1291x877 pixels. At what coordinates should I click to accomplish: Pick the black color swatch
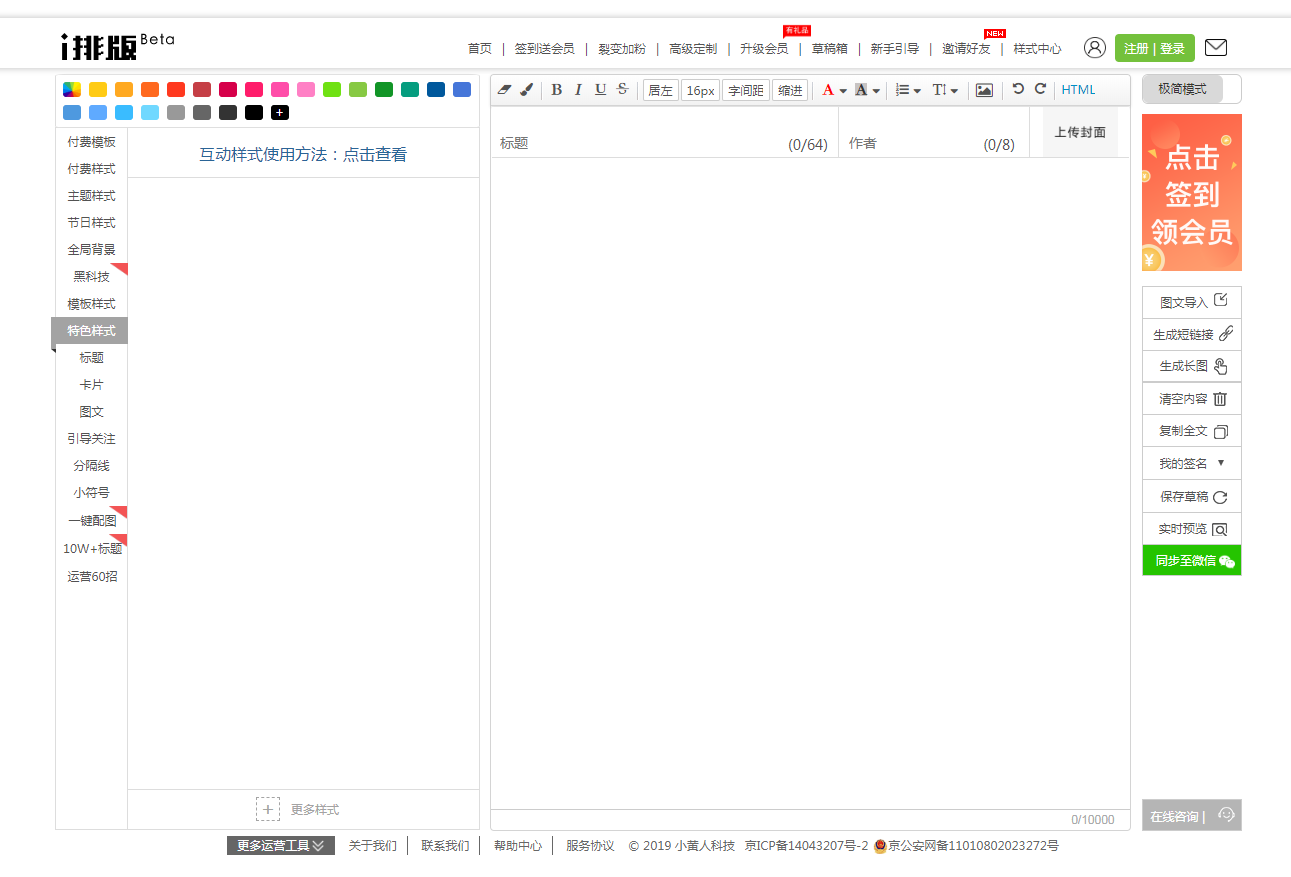pos(254,113)
